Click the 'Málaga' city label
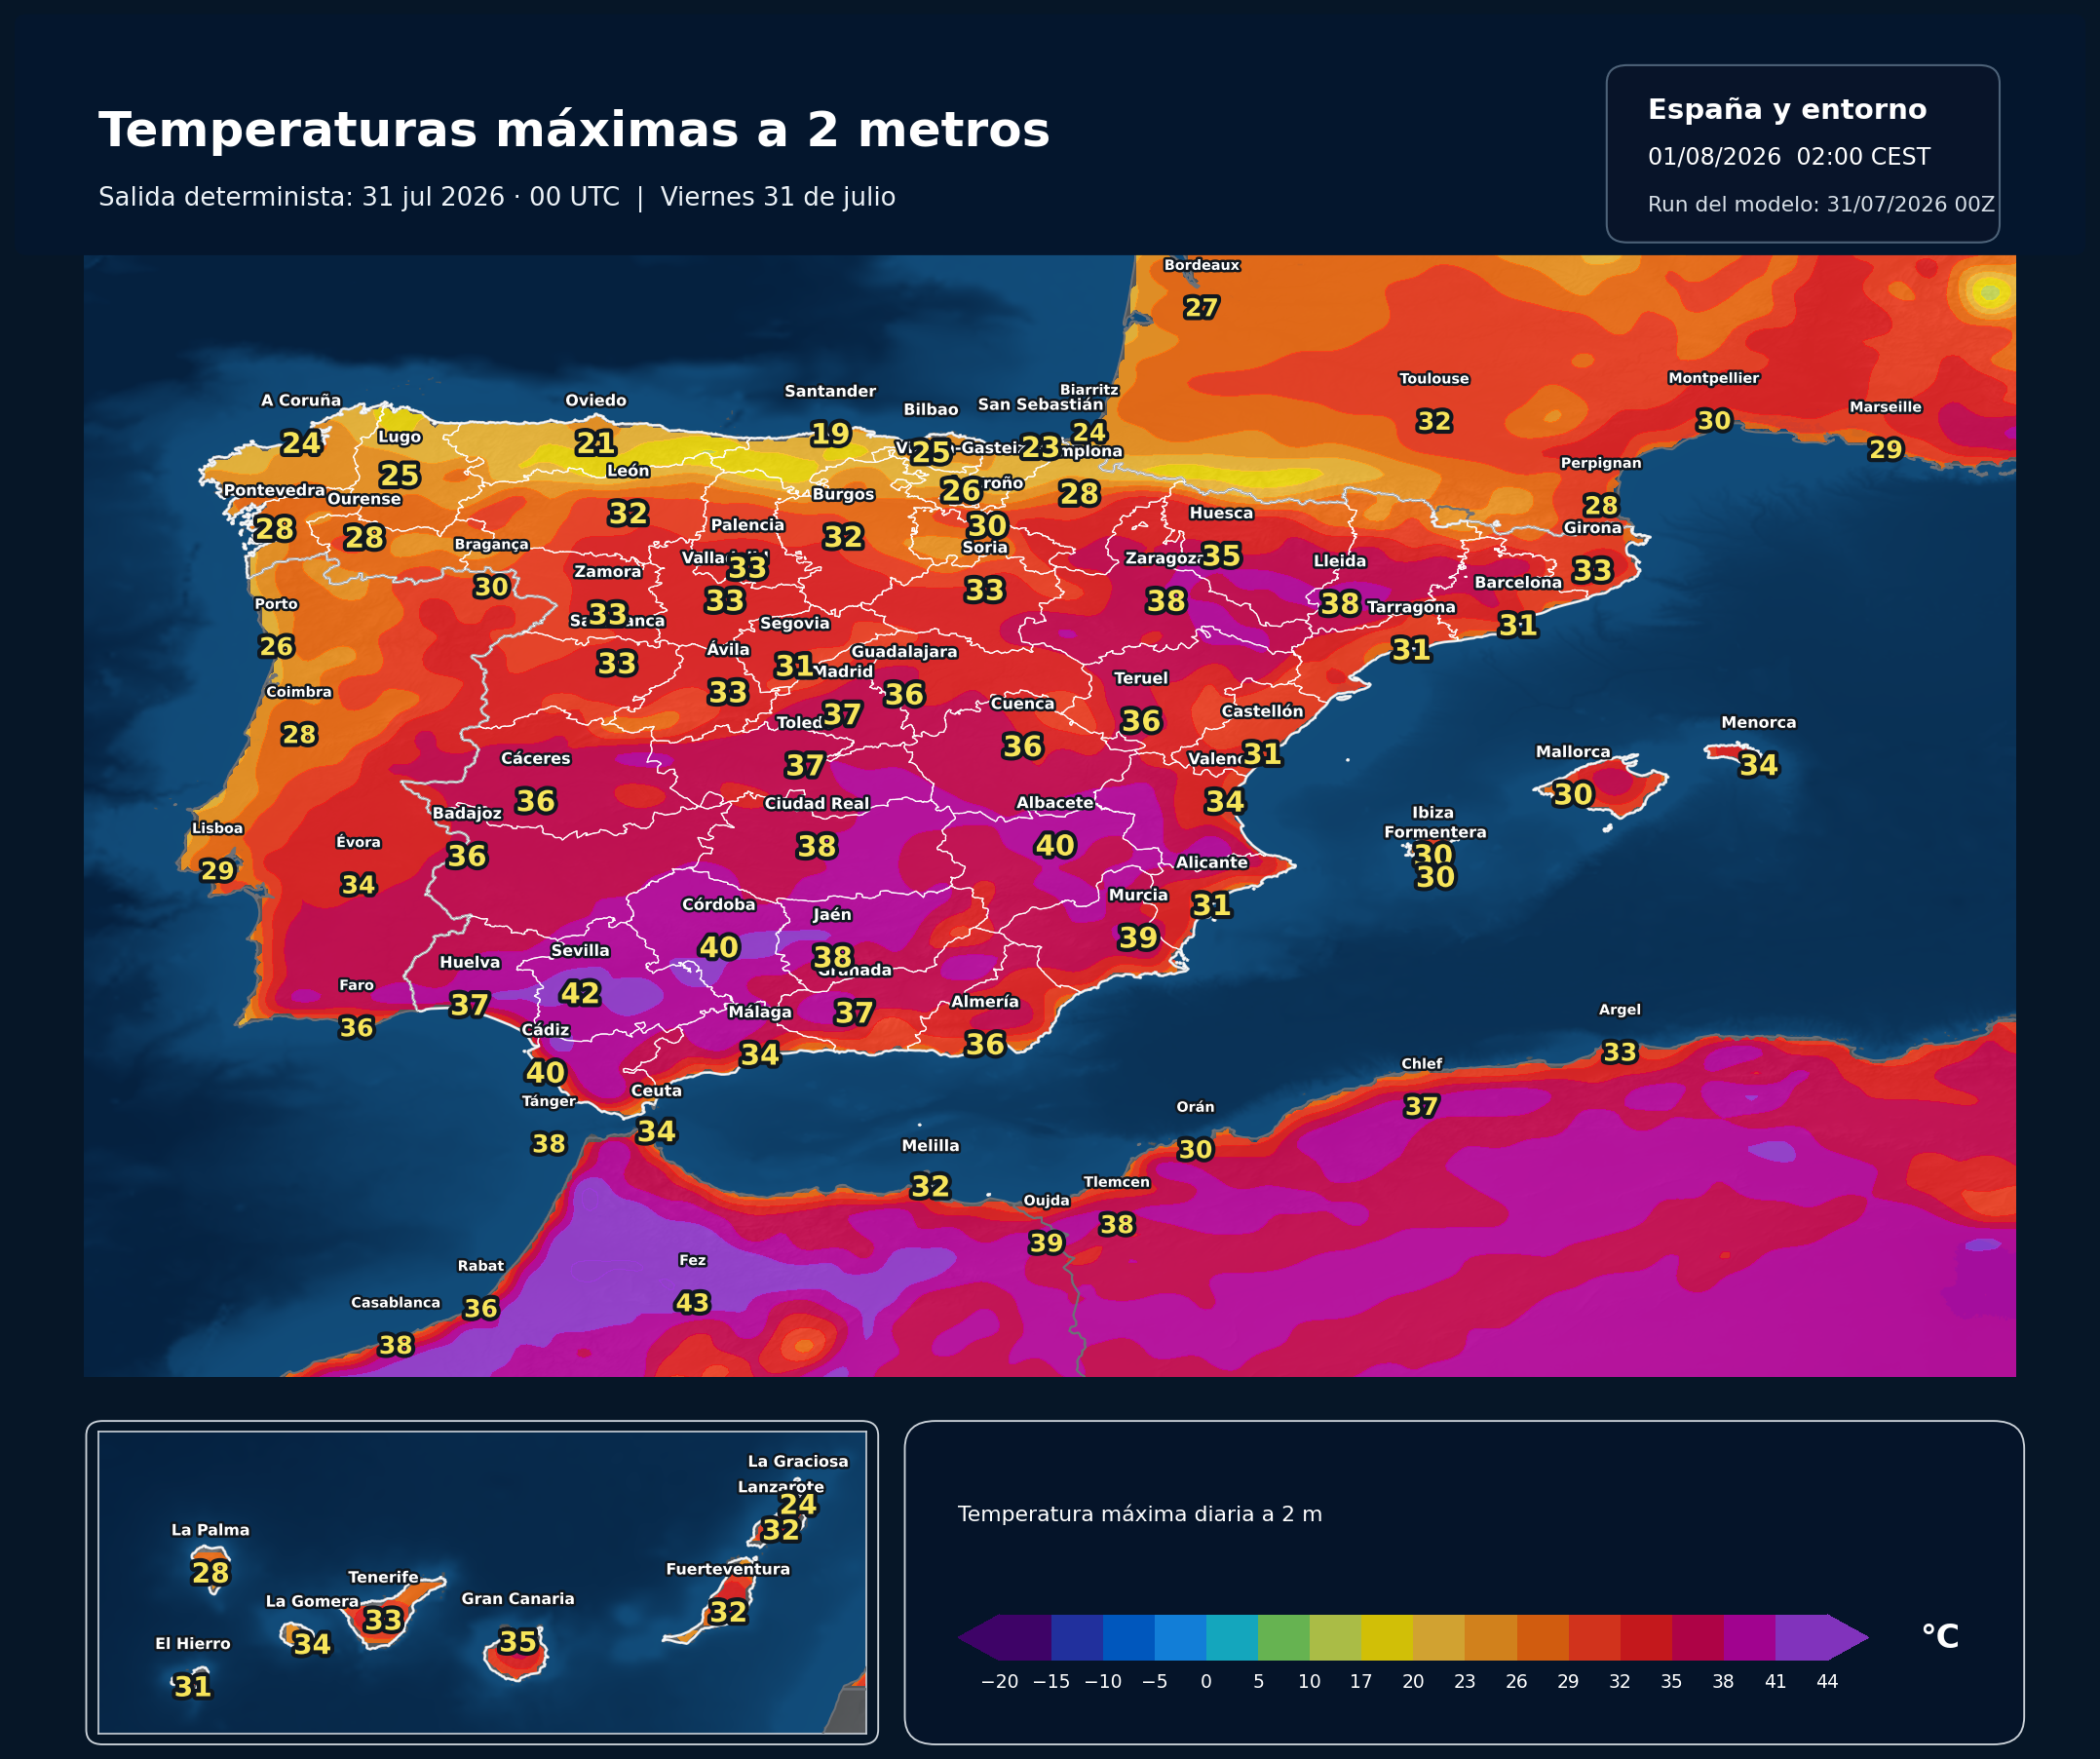 [x=759, y=1012]
